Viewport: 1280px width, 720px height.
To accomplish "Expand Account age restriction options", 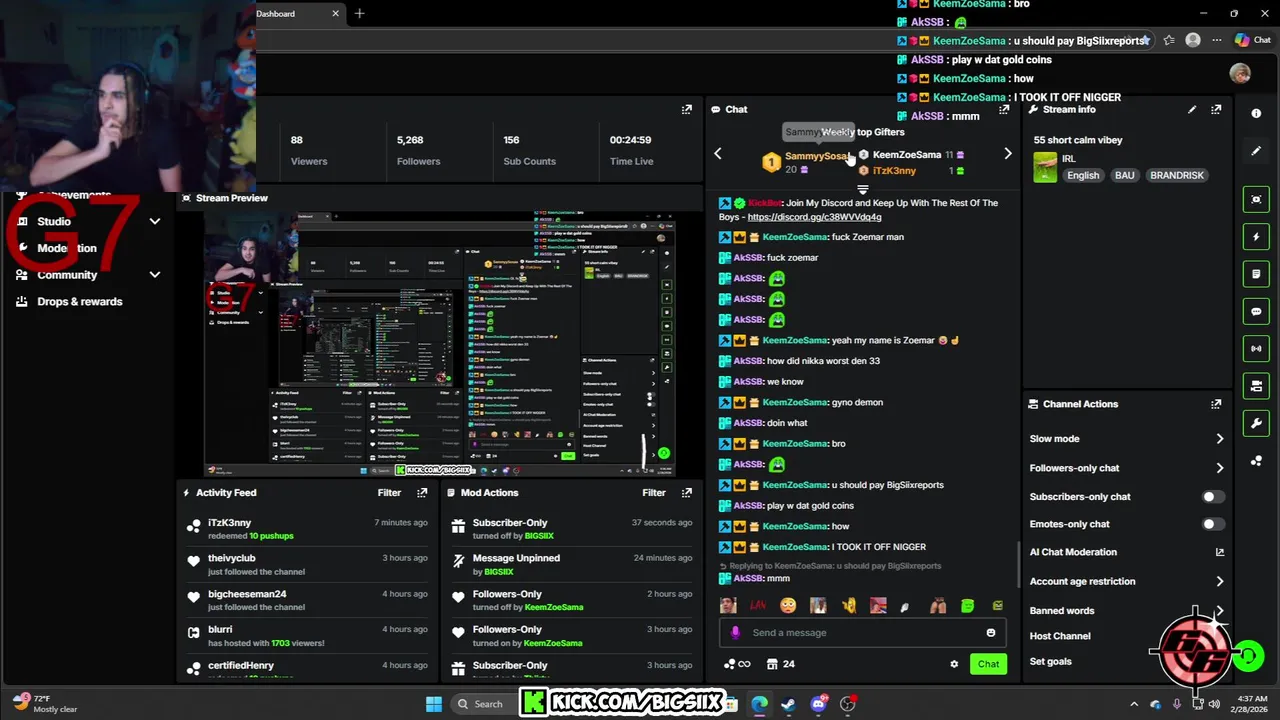I will click(1219, 581).
